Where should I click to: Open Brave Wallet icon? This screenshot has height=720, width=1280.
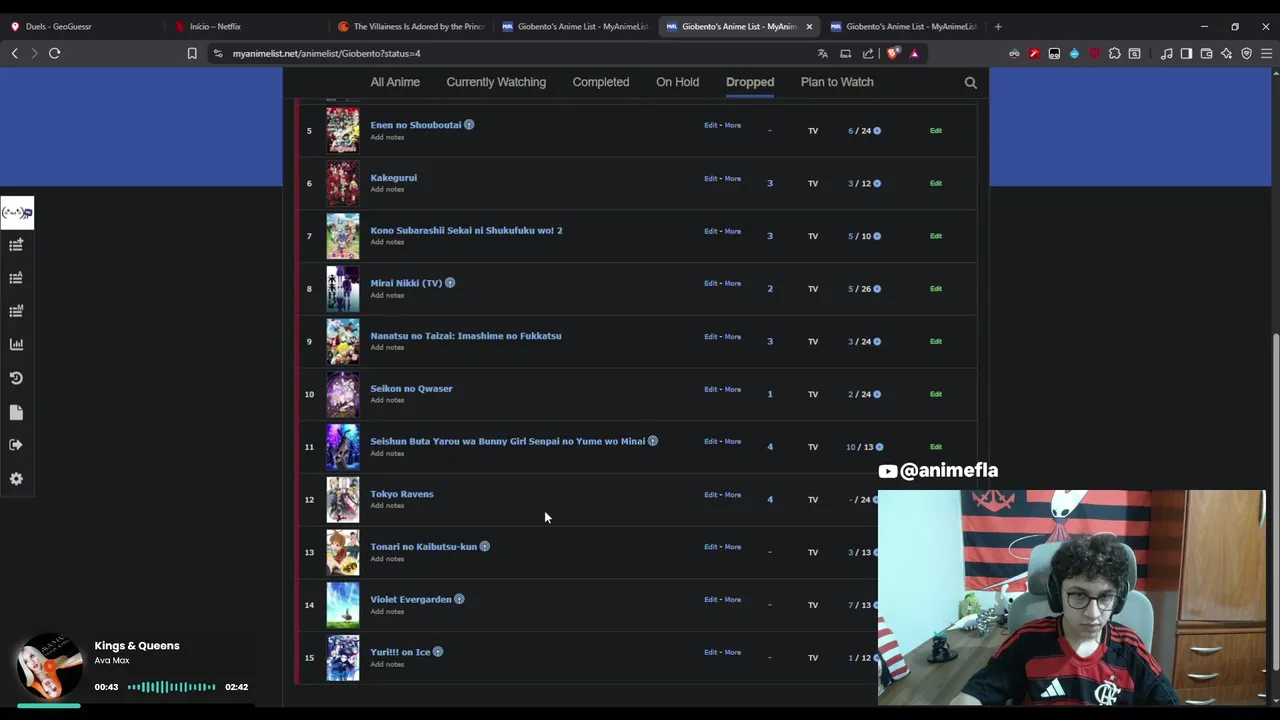[1206, 53]
